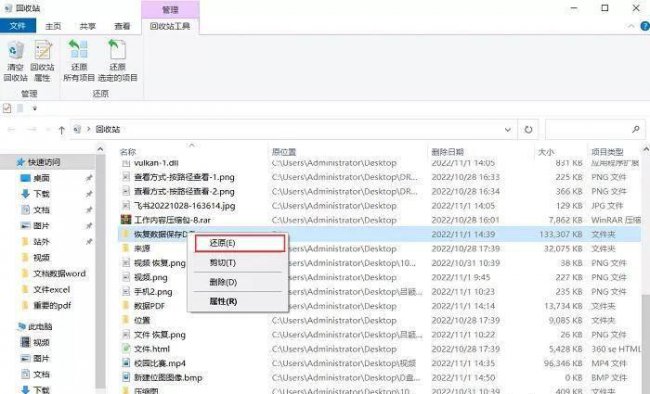Select the 来源 folder icon
The image size is (650, 394).
click(x=126, y=248)
